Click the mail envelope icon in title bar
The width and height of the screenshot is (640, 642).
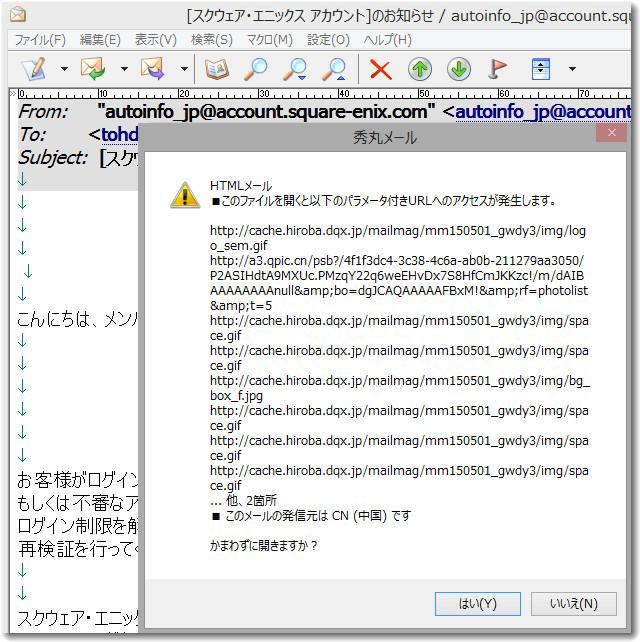[x=18, y=15]
